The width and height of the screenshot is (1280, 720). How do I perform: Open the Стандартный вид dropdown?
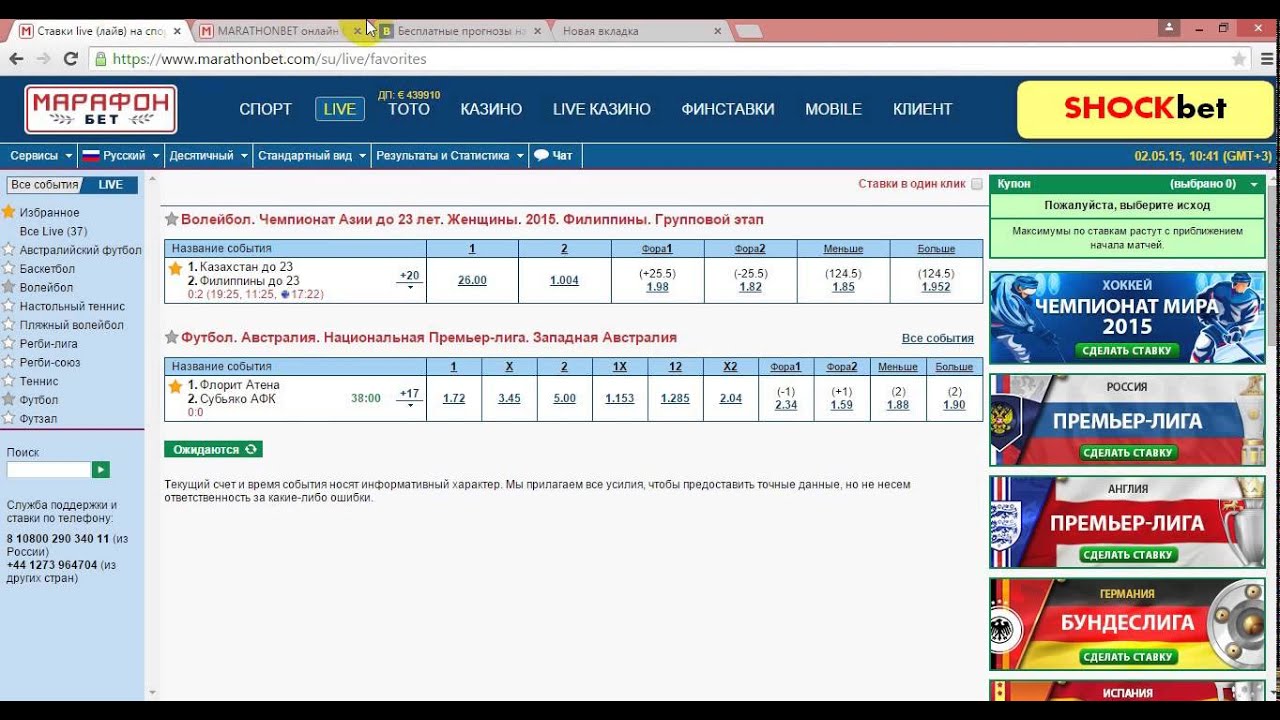pos(312,156)
